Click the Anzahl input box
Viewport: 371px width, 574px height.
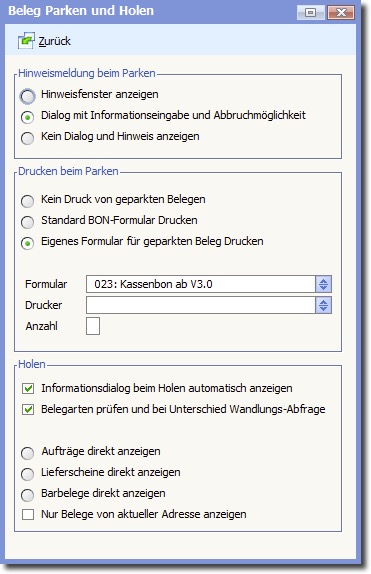tap(93, 326)
